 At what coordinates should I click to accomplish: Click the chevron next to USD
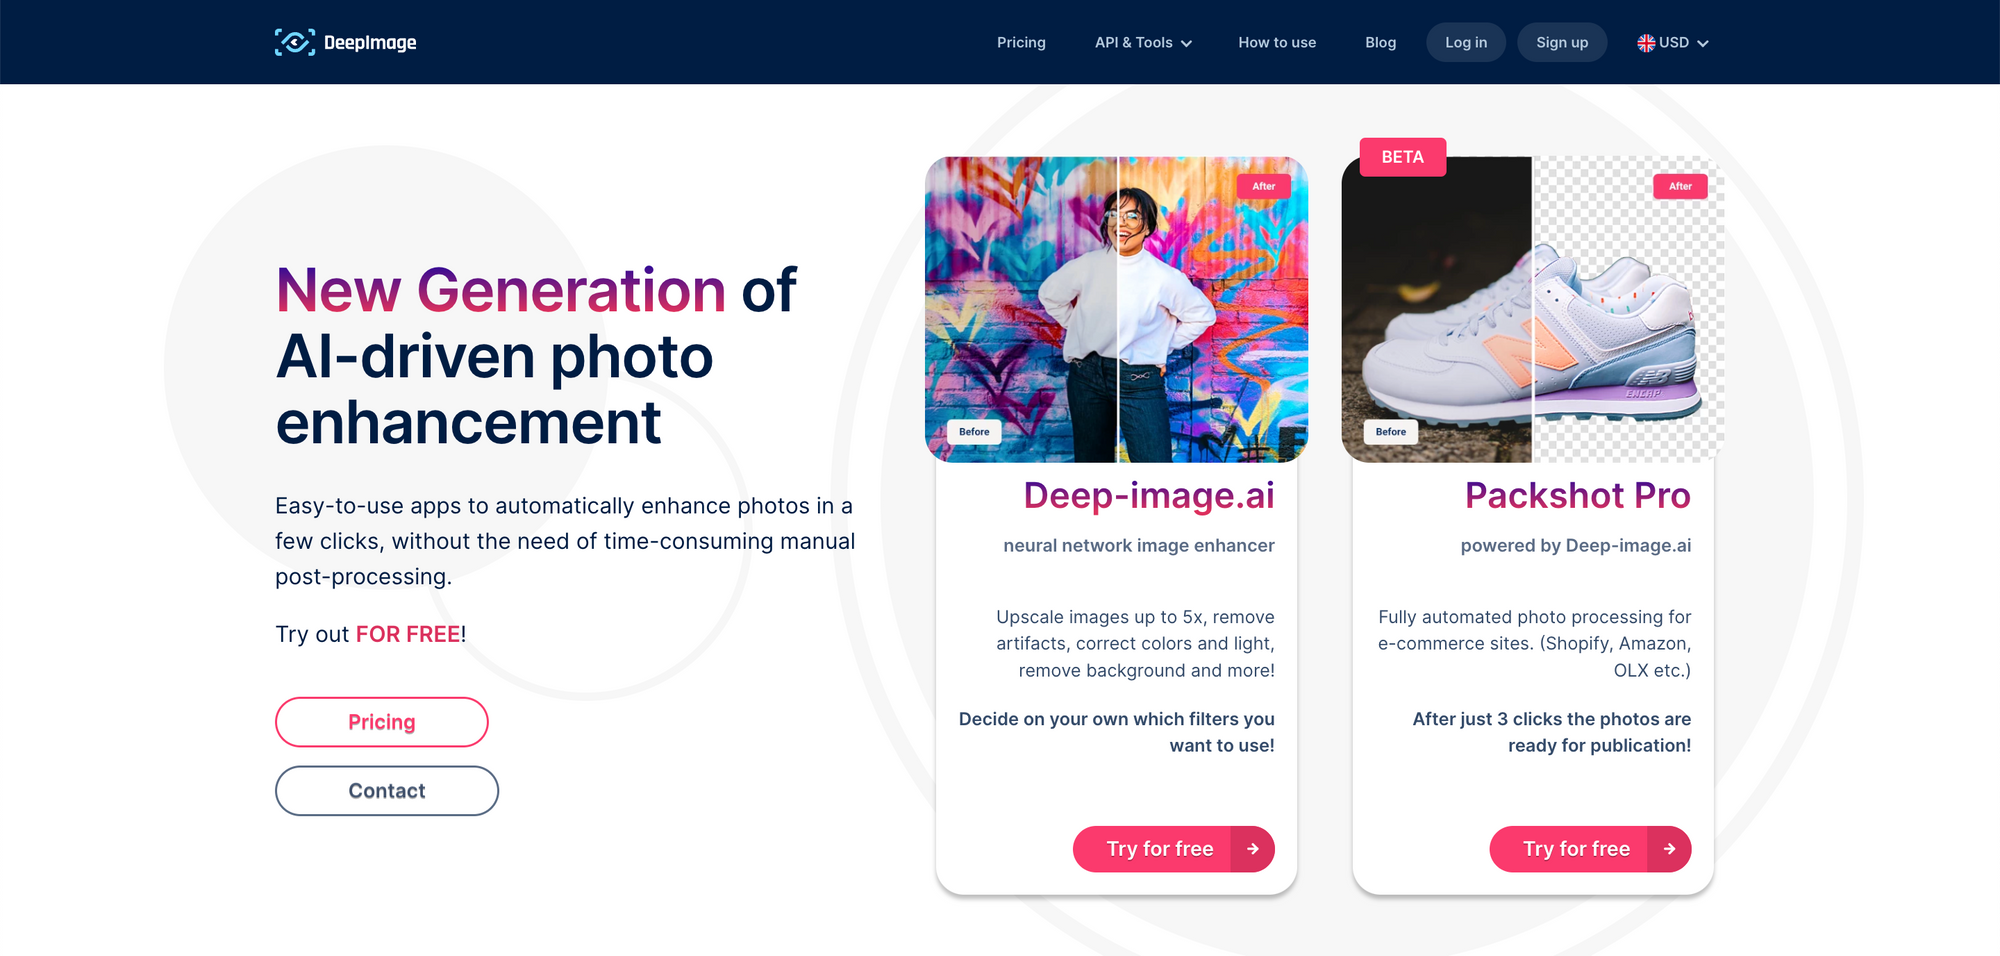1703,44
